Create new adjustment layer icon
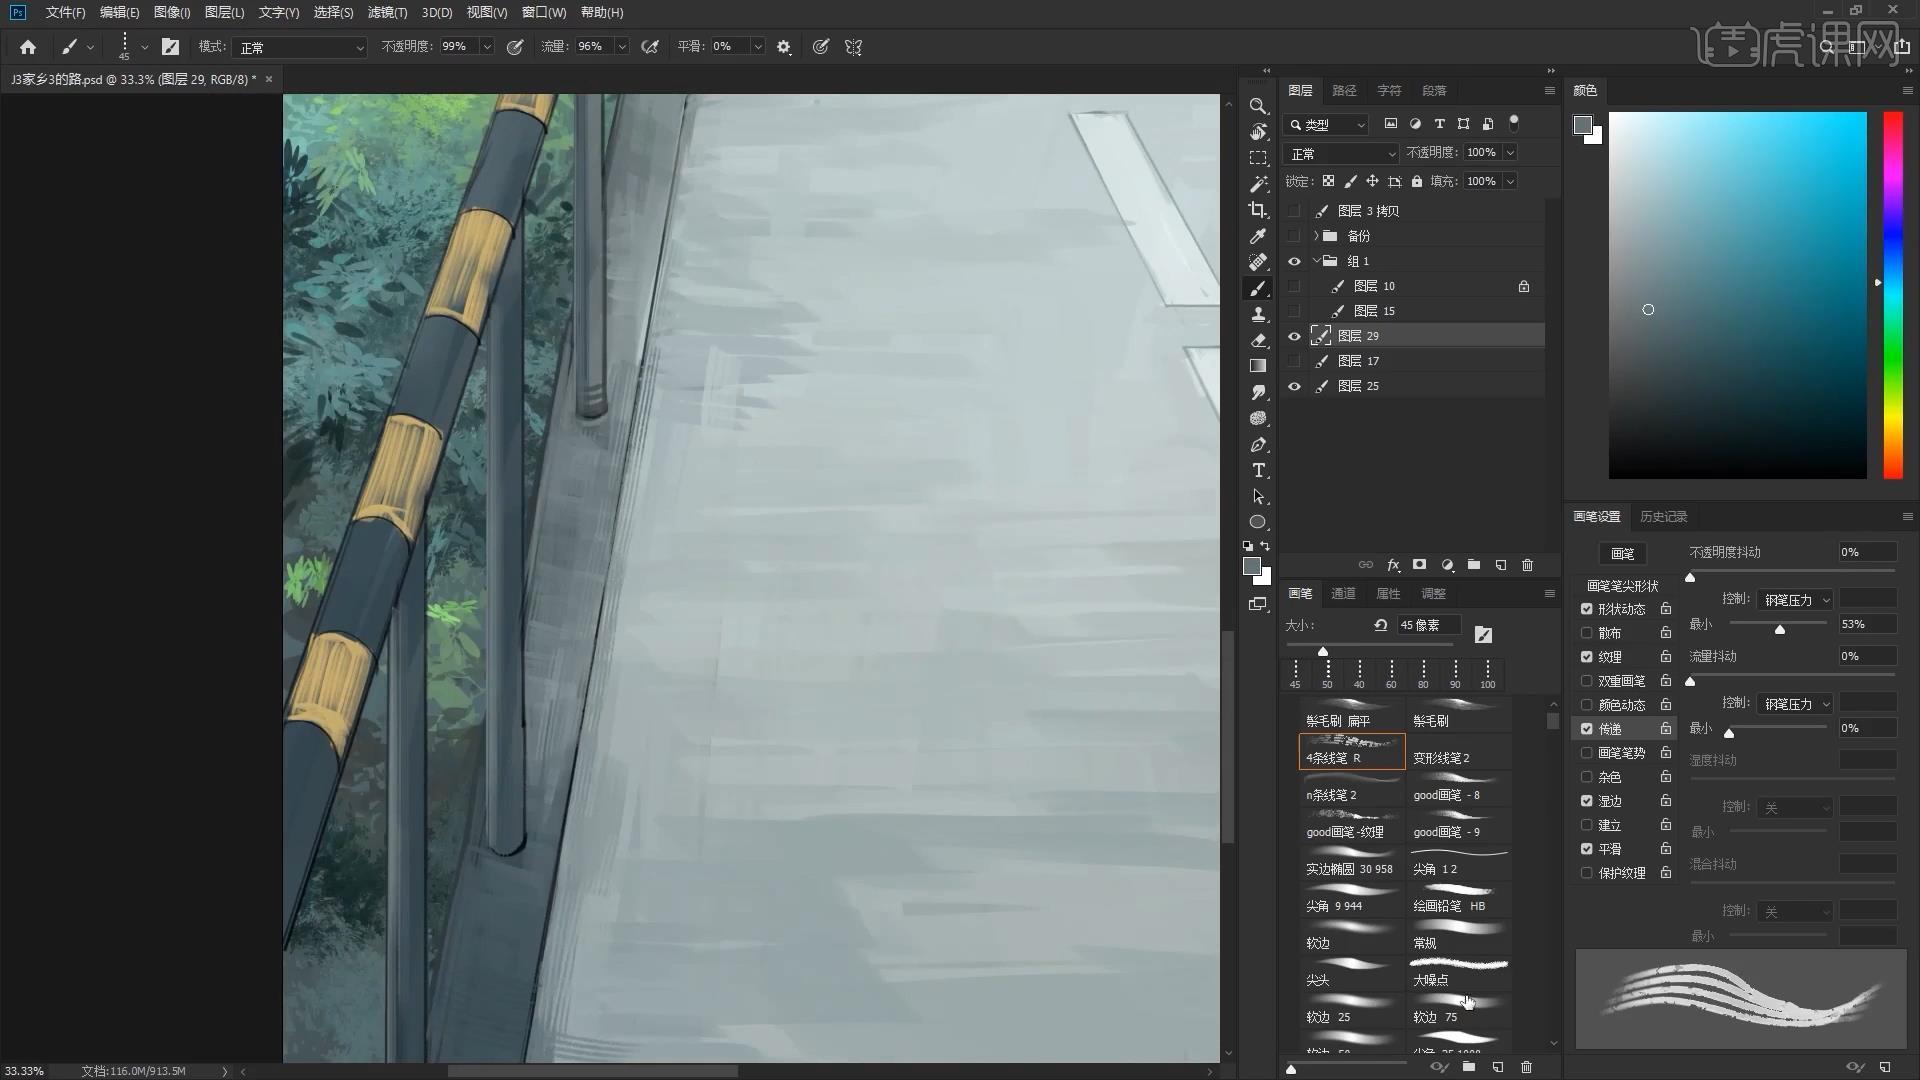 pyautogui.click(x=1446, y=565)
